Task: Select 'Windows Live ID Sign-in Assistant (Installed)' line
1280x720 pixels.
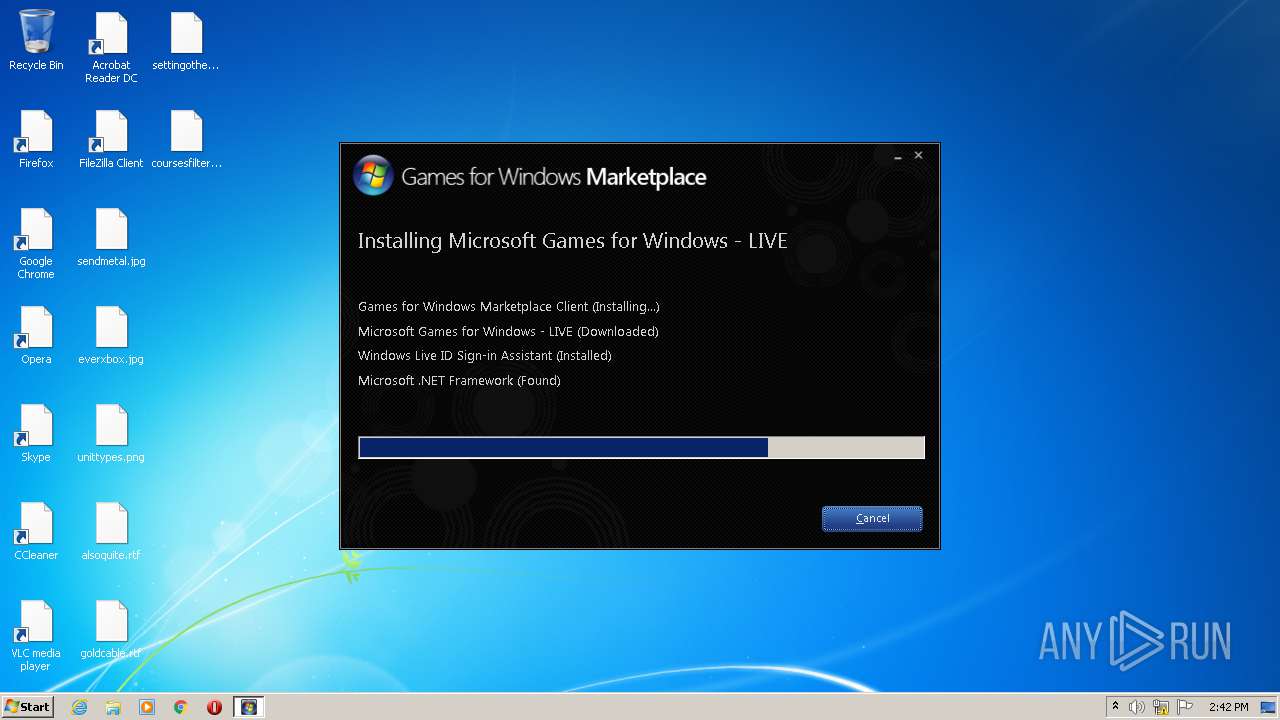Action: 485,355
